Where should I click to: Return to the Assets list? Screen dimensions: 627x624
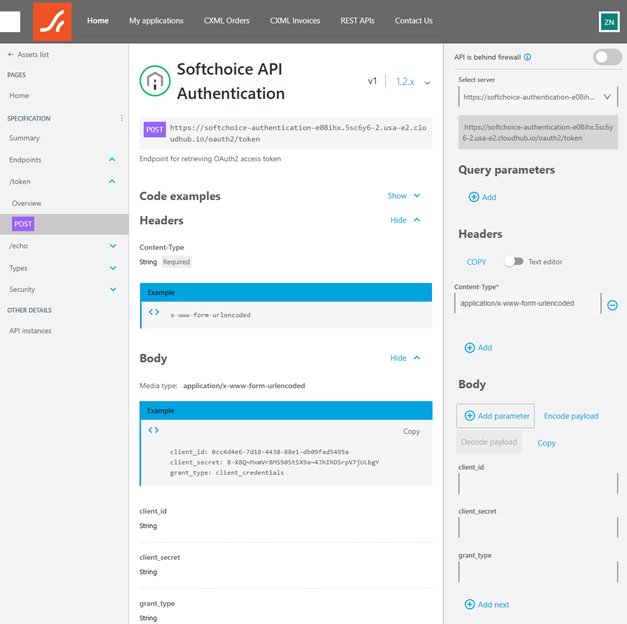(33, 54)
